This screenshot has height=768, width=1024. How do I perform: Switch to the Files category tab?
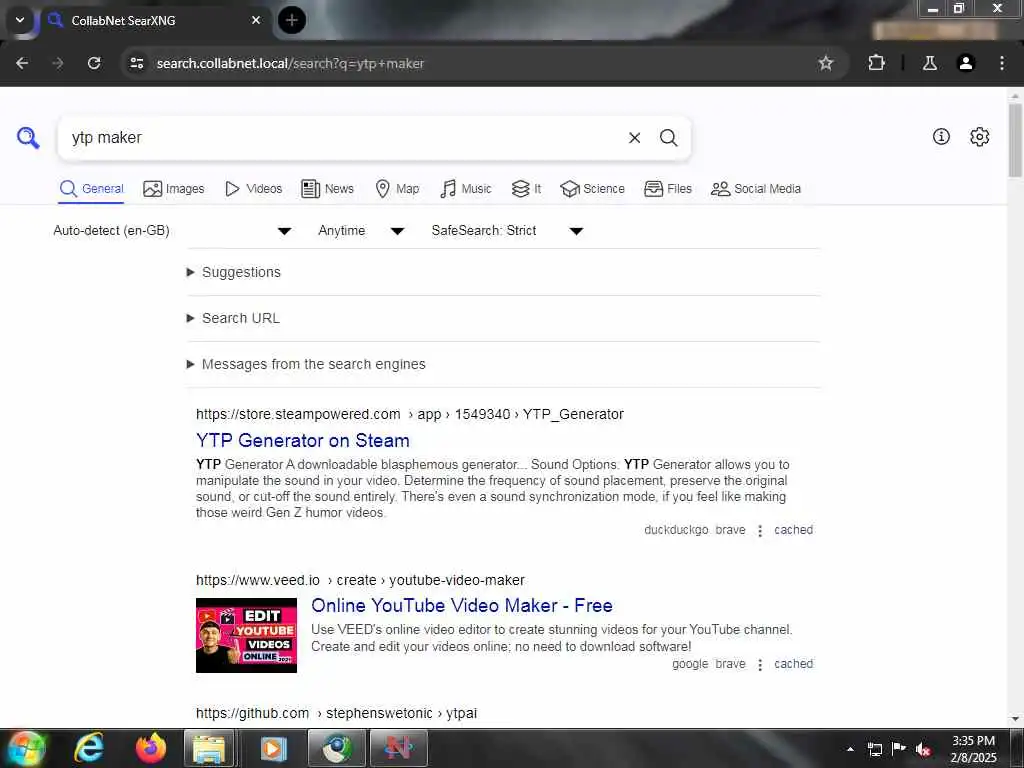tap(667, 189)
